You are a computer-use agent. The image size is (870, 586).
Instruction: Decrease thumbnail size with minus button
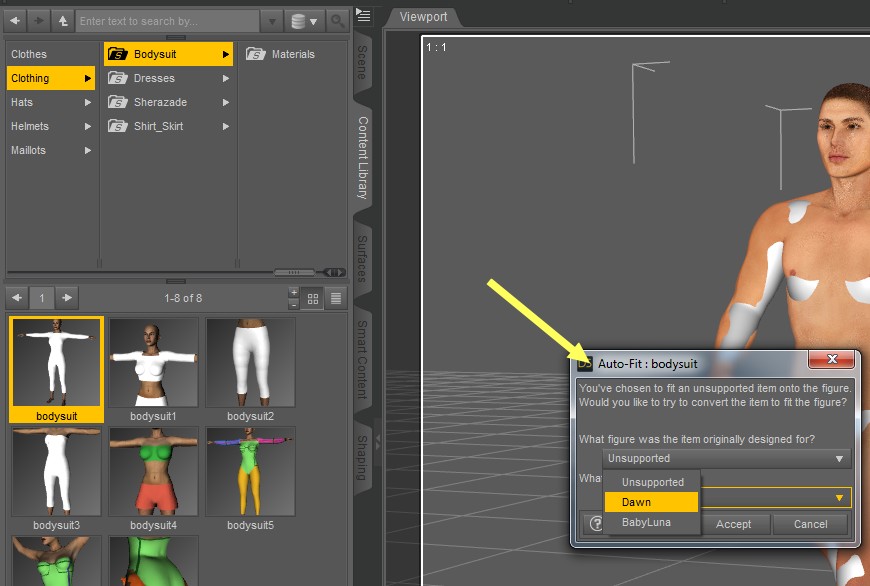click(294, 304)
